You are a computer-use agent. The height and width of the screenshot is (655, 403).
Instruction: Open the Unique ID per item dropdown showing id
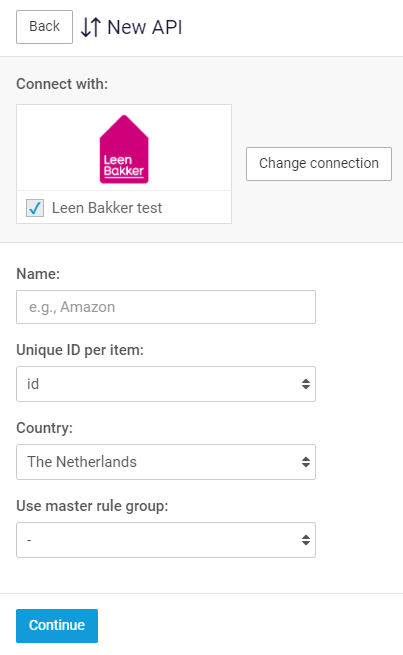pyautogui.click(x=166, y=384)
